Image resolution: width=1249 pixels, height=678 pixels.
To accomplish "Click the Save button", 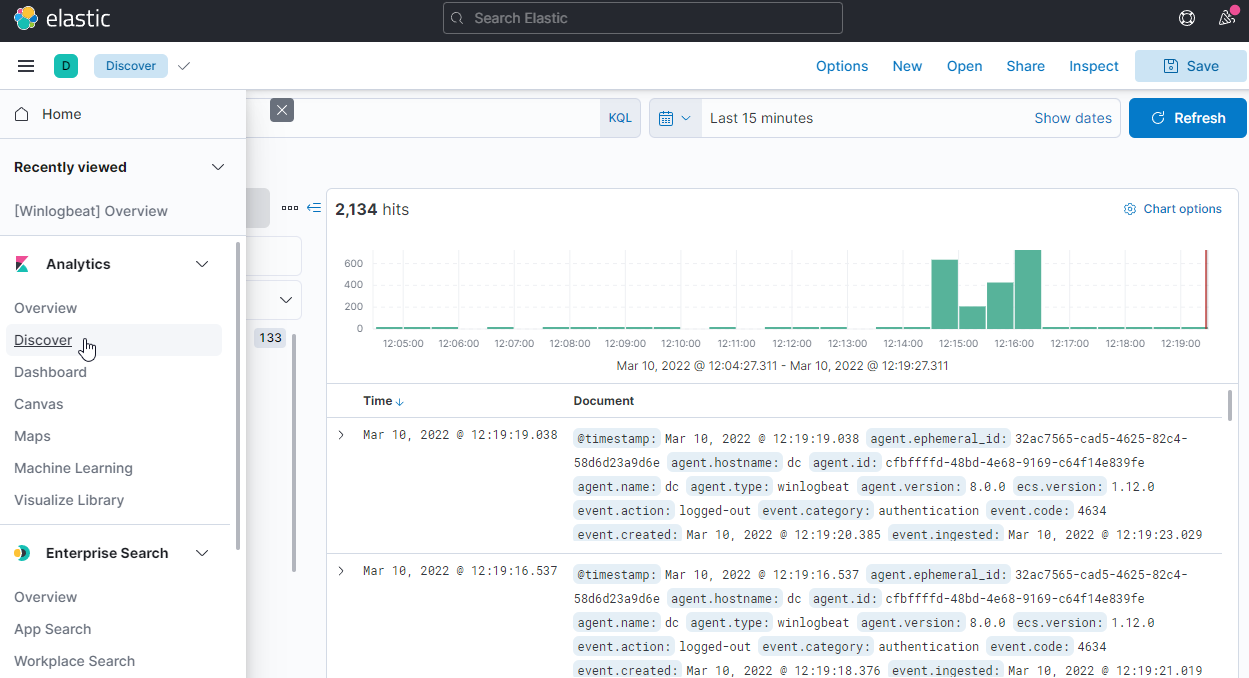I will pyautogui.click(x=1190, y=66).
